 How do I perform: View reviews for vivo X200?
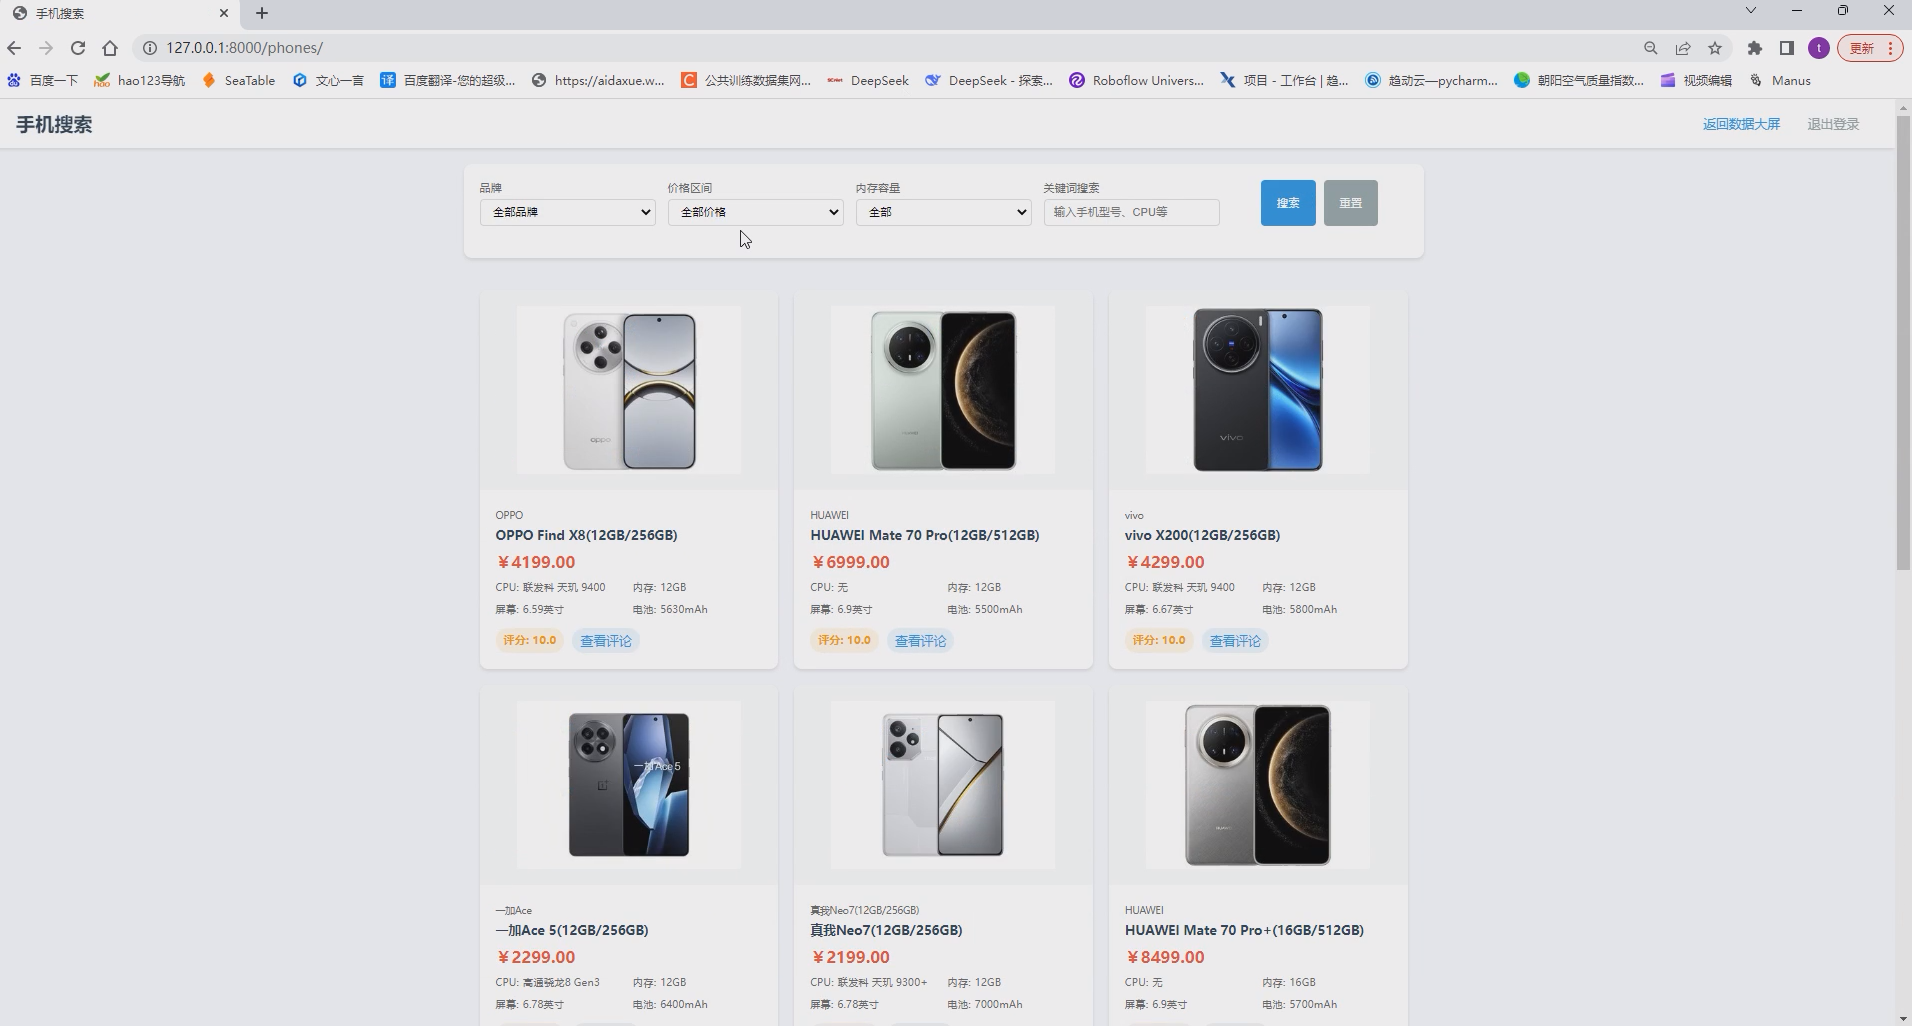pyautogui.click(x=1235, y=641)
